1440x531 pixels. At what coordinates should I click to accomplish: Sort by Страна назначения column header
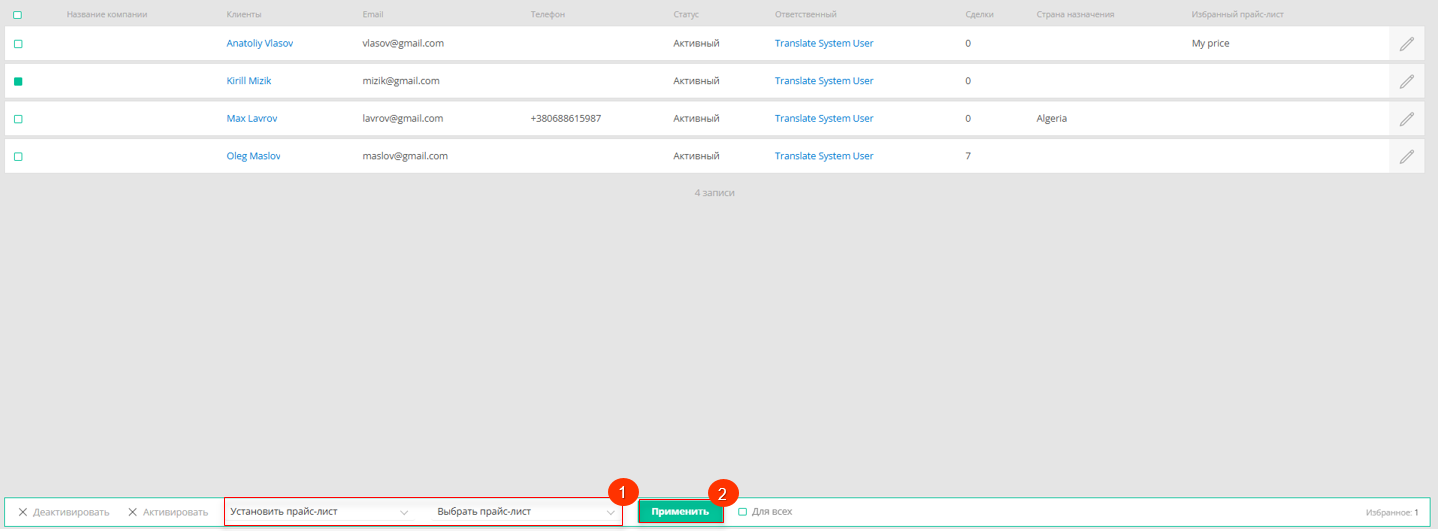(1076, 15)
